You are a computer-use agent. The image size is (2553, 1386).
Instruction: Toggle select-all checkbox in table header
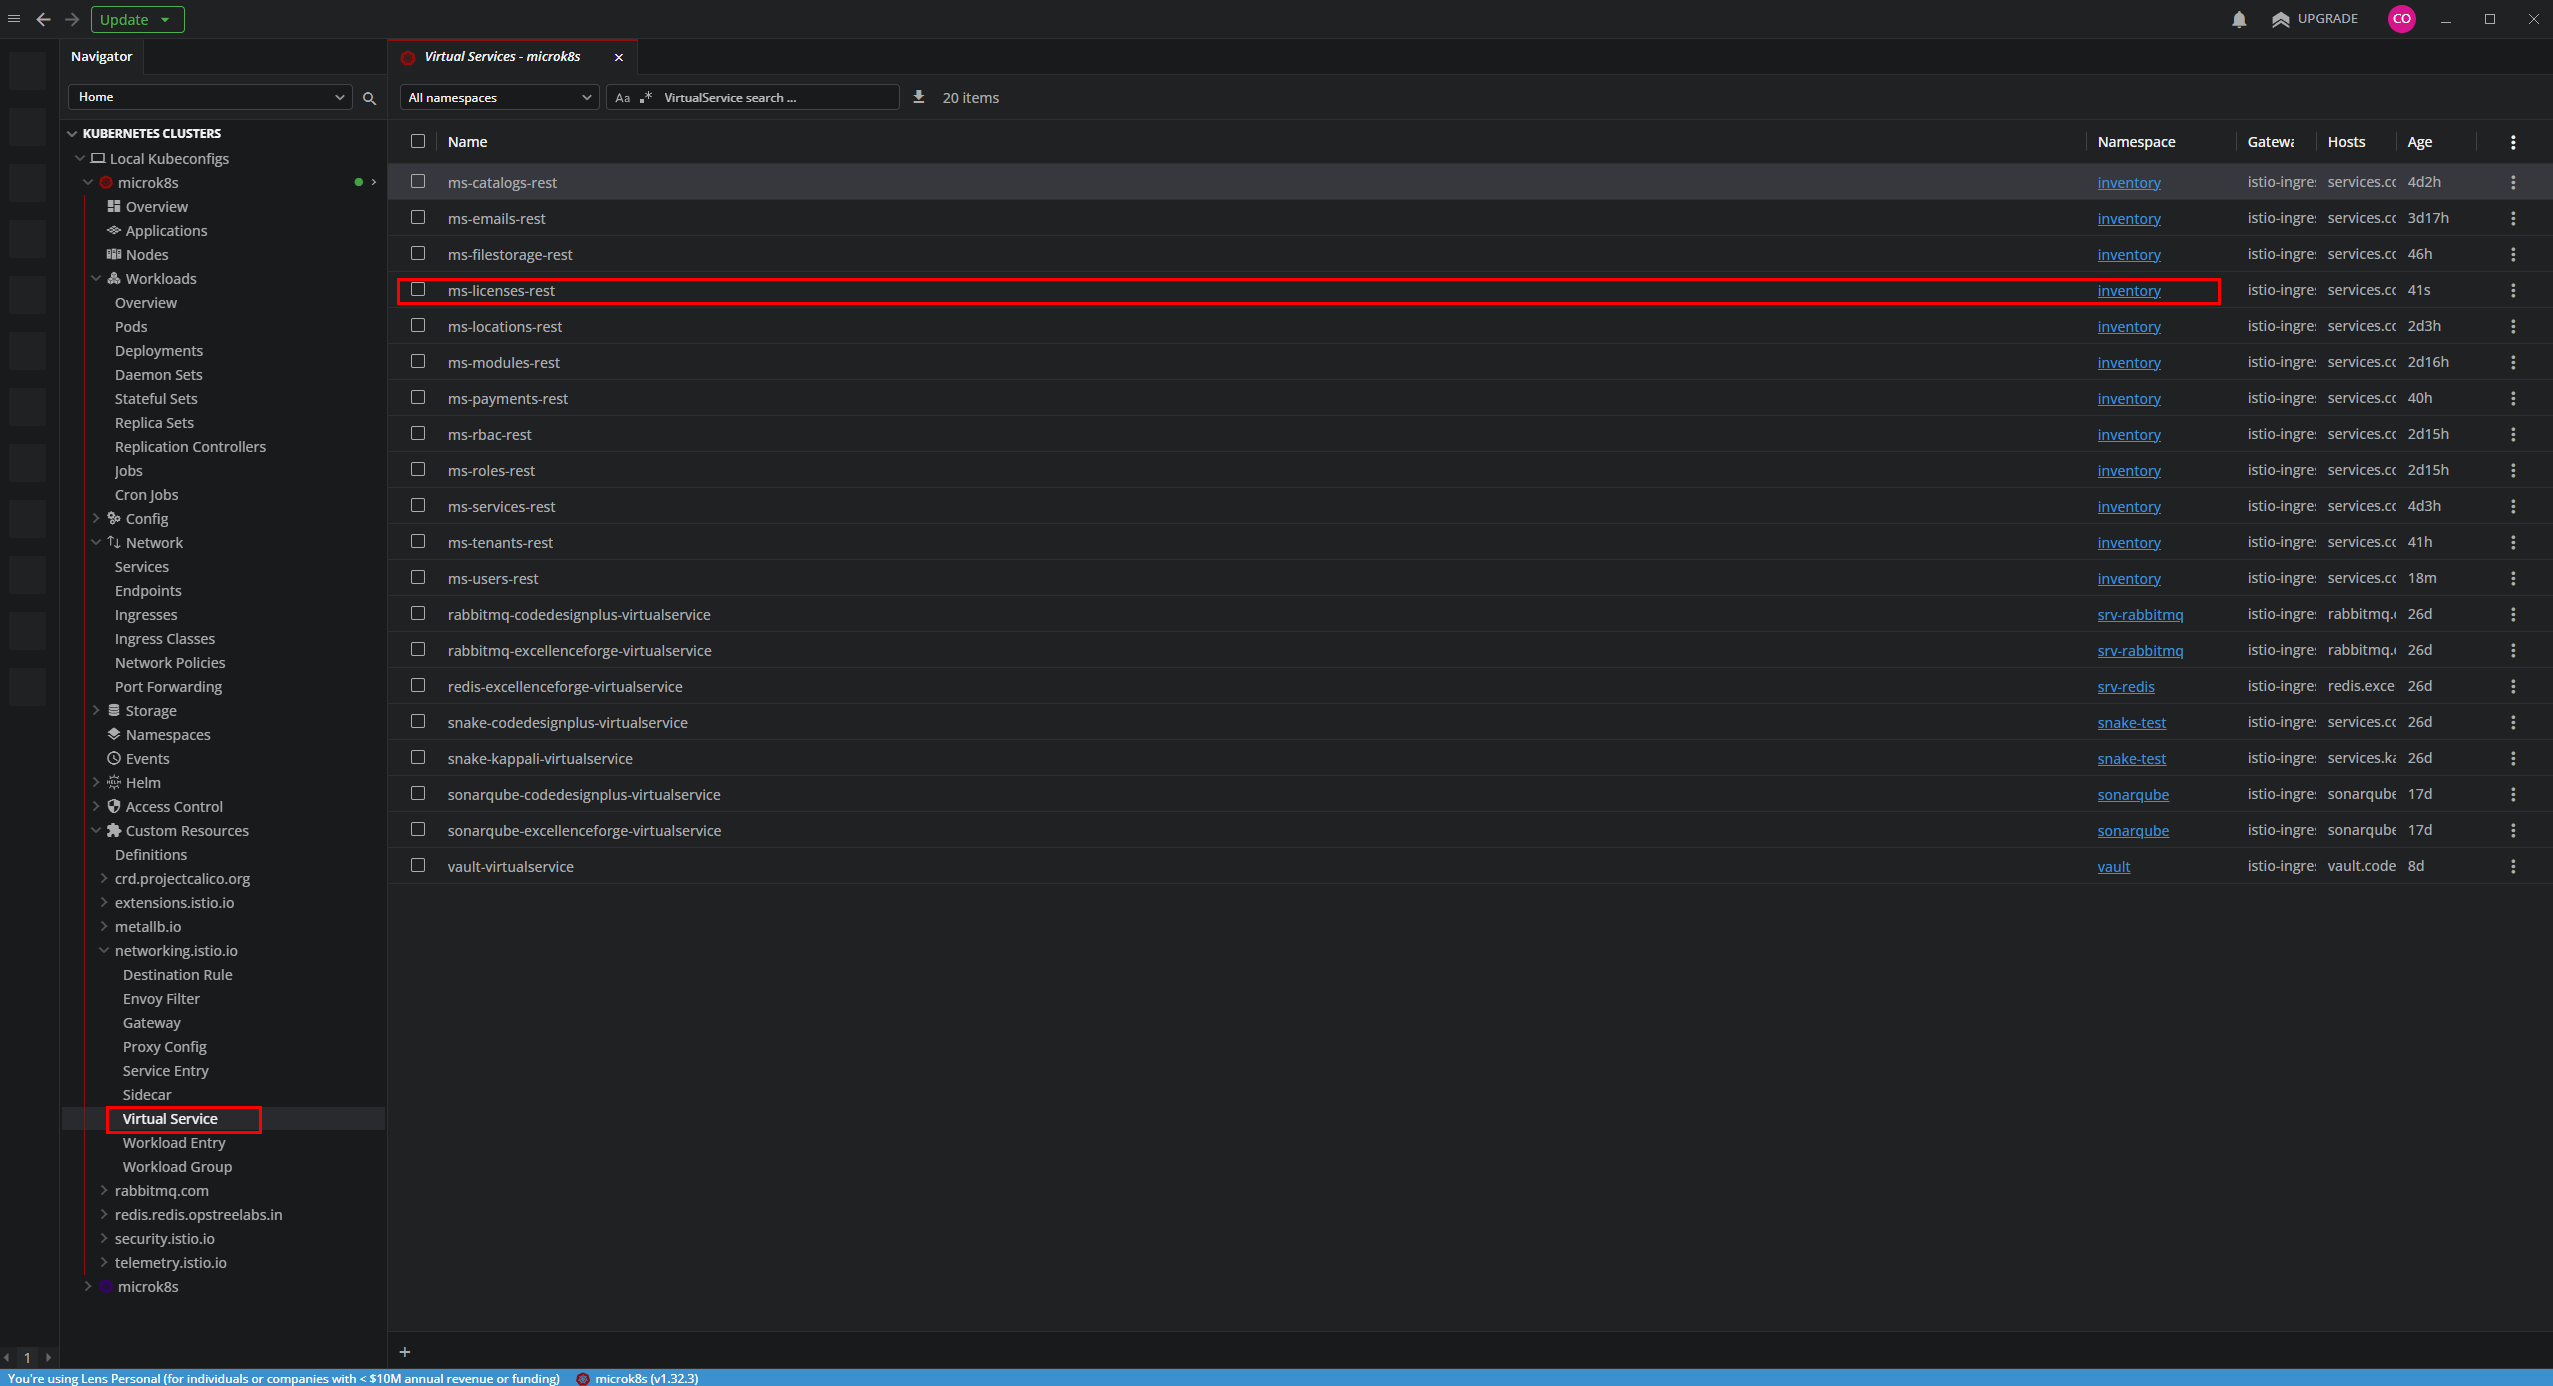[418, 141]
